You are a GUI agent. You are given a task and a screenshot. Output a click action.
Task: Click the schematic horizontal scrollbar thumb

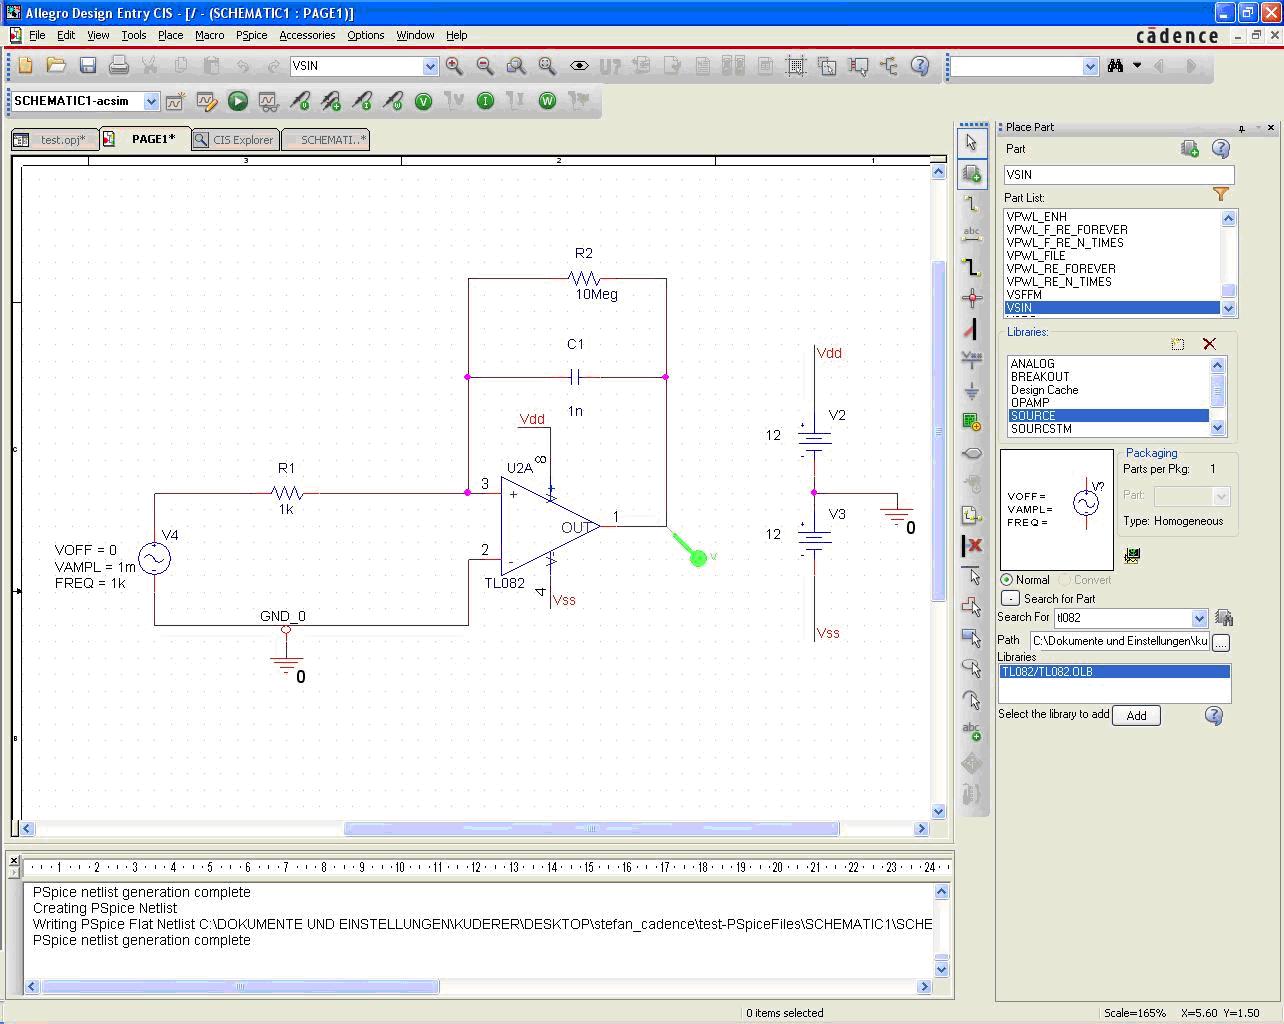pos(591,829)
